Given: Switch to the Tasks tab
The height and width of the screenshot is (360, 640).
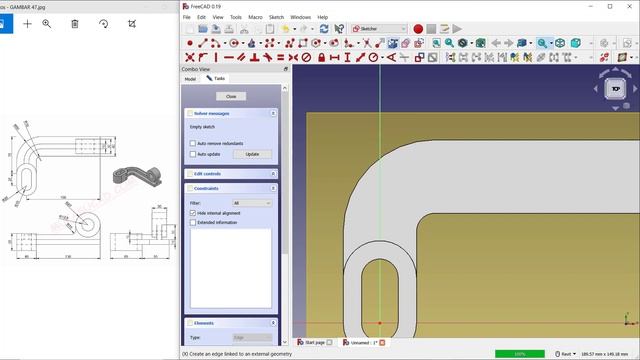Looking at the screenshot, I should click(x=216, y=78).
